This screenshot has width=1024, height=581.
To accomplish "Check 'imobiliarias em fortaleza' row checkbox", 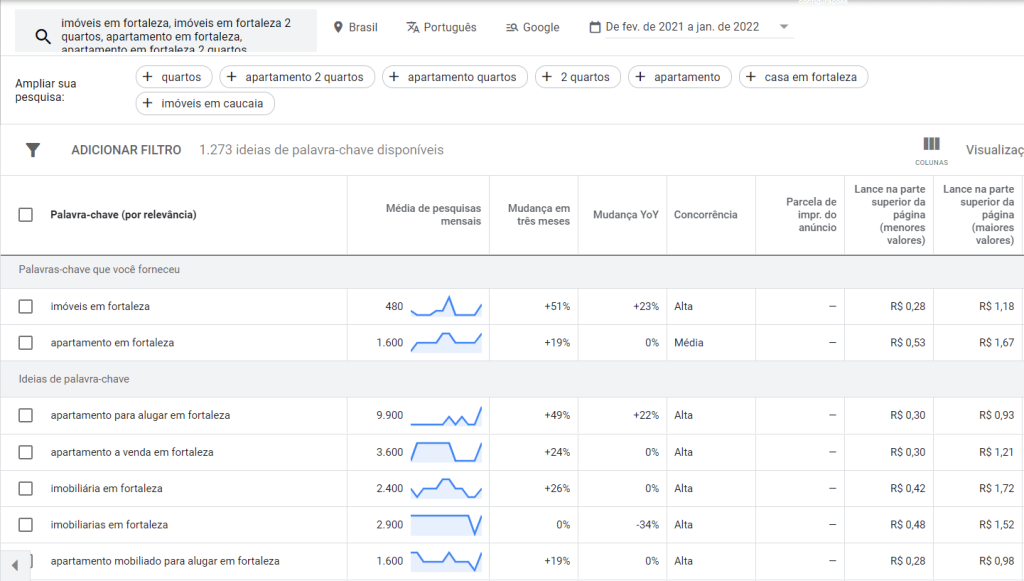I will click(25, 525).
